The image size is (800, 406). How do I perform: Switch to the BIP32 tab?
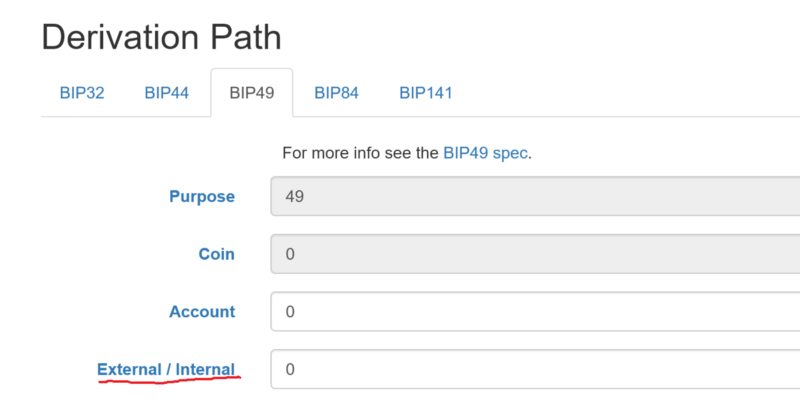tap(82, 93)
